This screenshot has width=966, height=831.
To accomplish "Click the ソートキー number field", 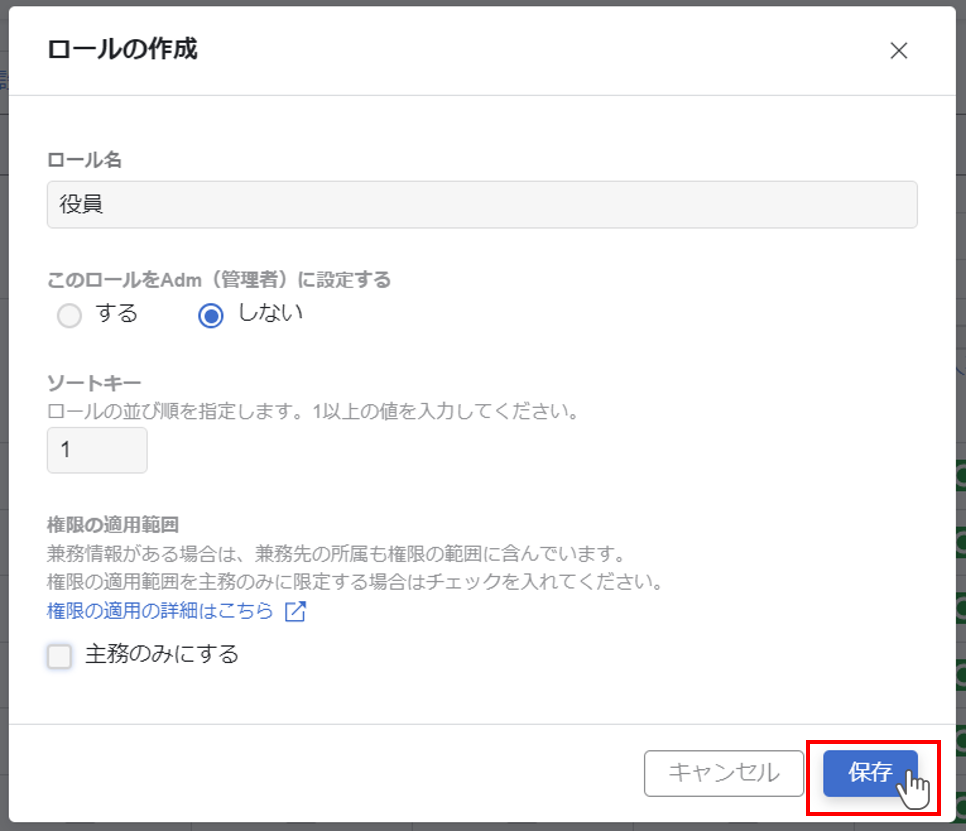I will pos(97,450).
